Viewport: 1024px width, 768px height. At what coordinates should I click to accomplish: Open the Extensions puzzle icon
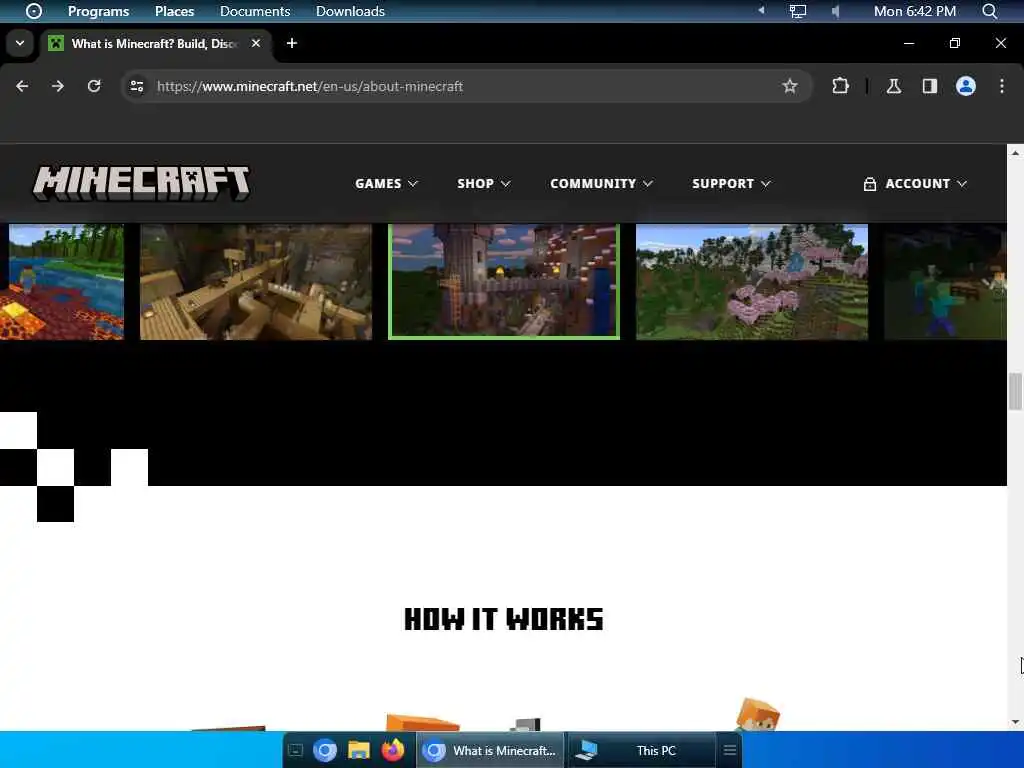point(840,86)
